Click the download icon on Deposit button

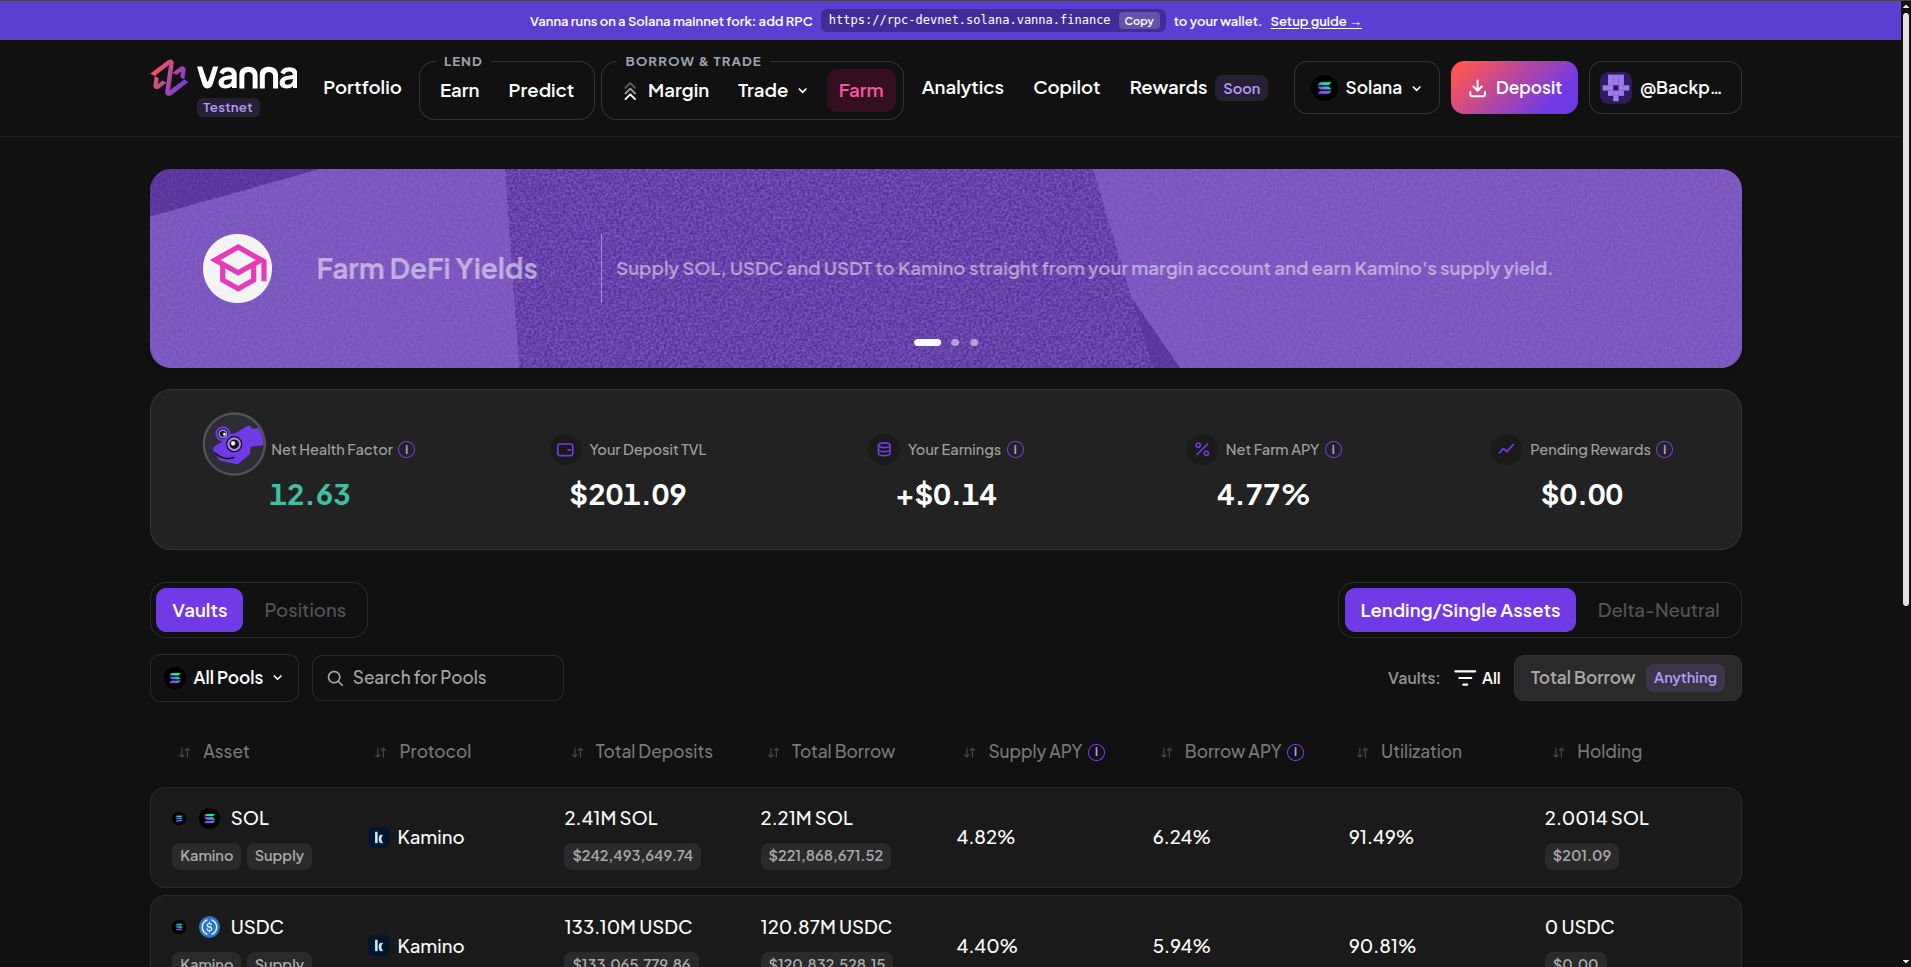(1477, 88)
